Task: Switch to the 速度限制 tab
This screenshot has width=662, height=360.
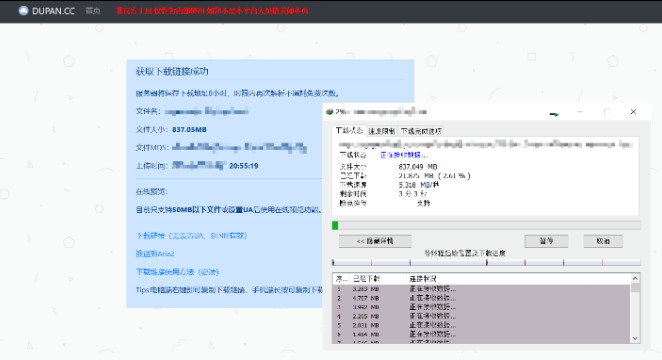Action: (x=381, y=131)
